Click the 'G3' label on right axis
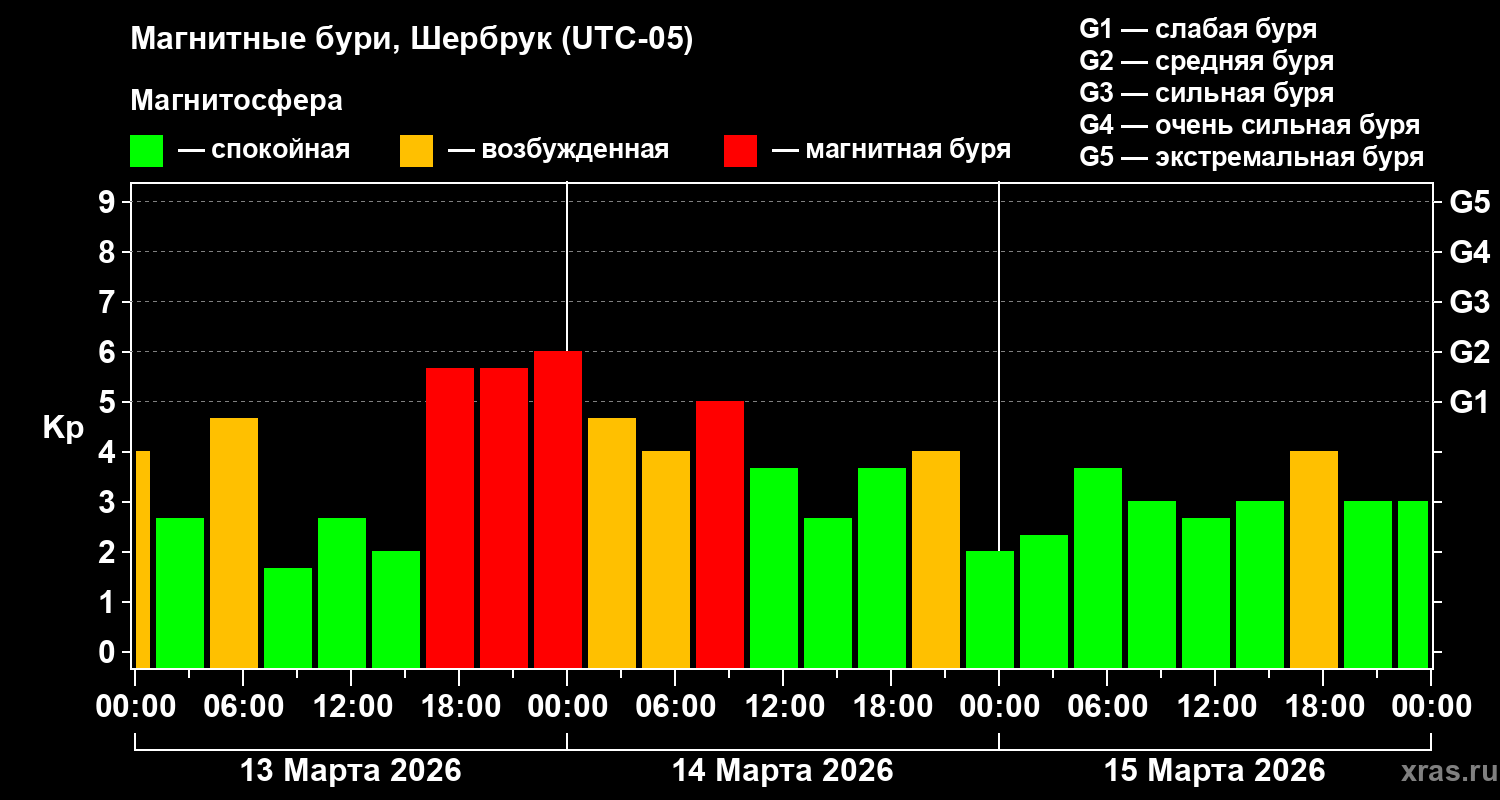 pos(1469,302)
